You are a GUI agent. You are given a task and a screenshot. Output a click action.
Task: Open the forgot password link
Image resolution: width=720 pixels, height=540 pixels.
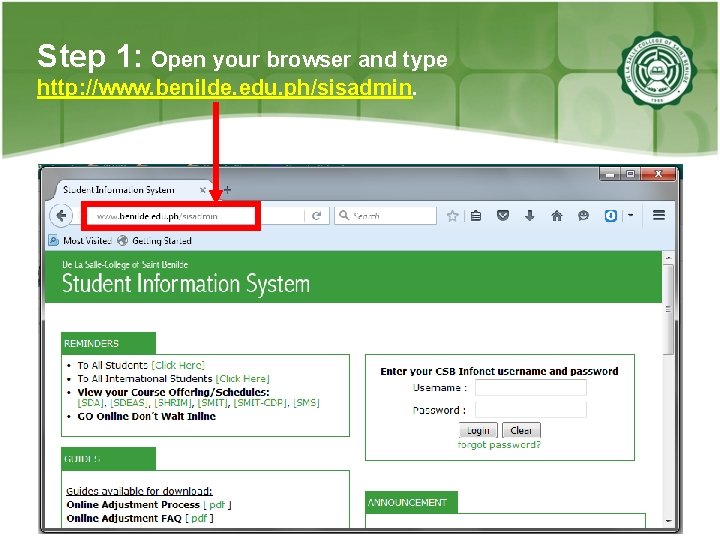pos(500,445)
